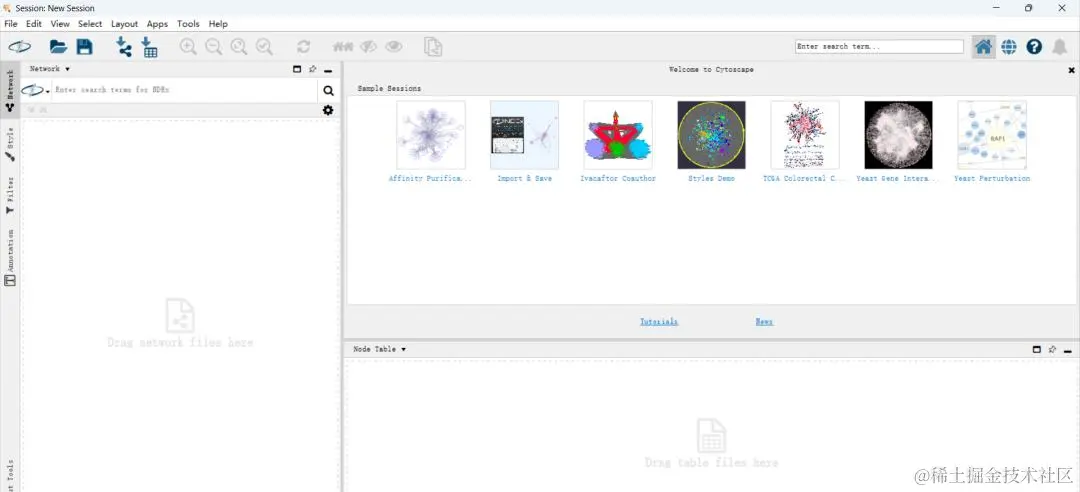This screenshot has height=492, width=1080.
Task: Click the Apply preferred layout refresh icon
Action: coord(303,47)
